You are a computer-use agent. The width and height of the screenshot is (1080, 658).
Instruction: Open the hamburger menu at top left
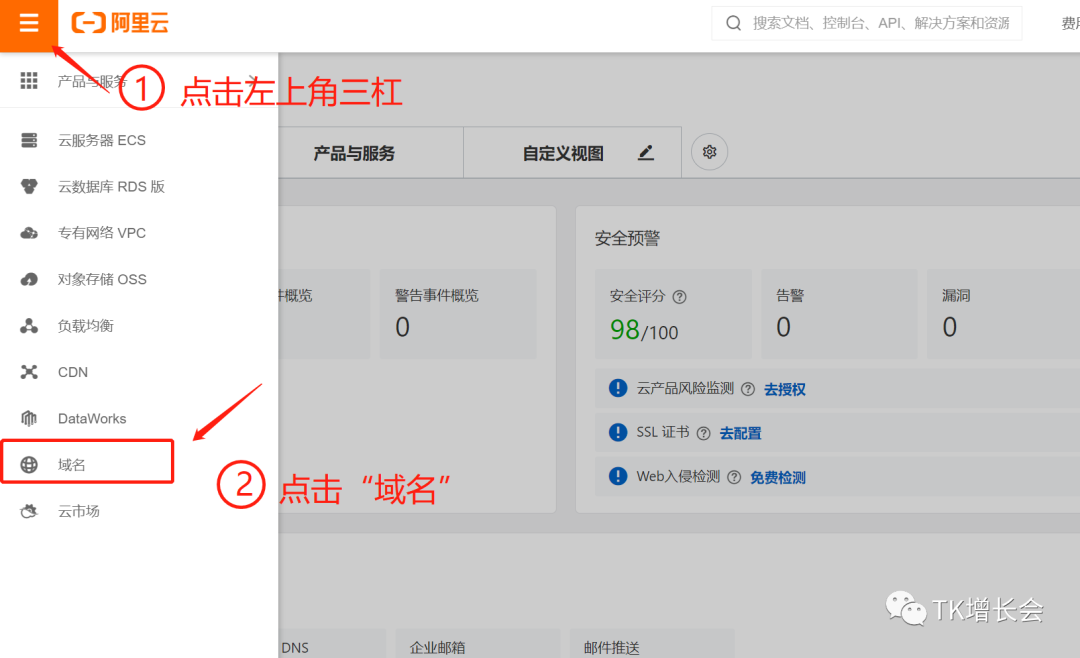[x=28, y=24]
